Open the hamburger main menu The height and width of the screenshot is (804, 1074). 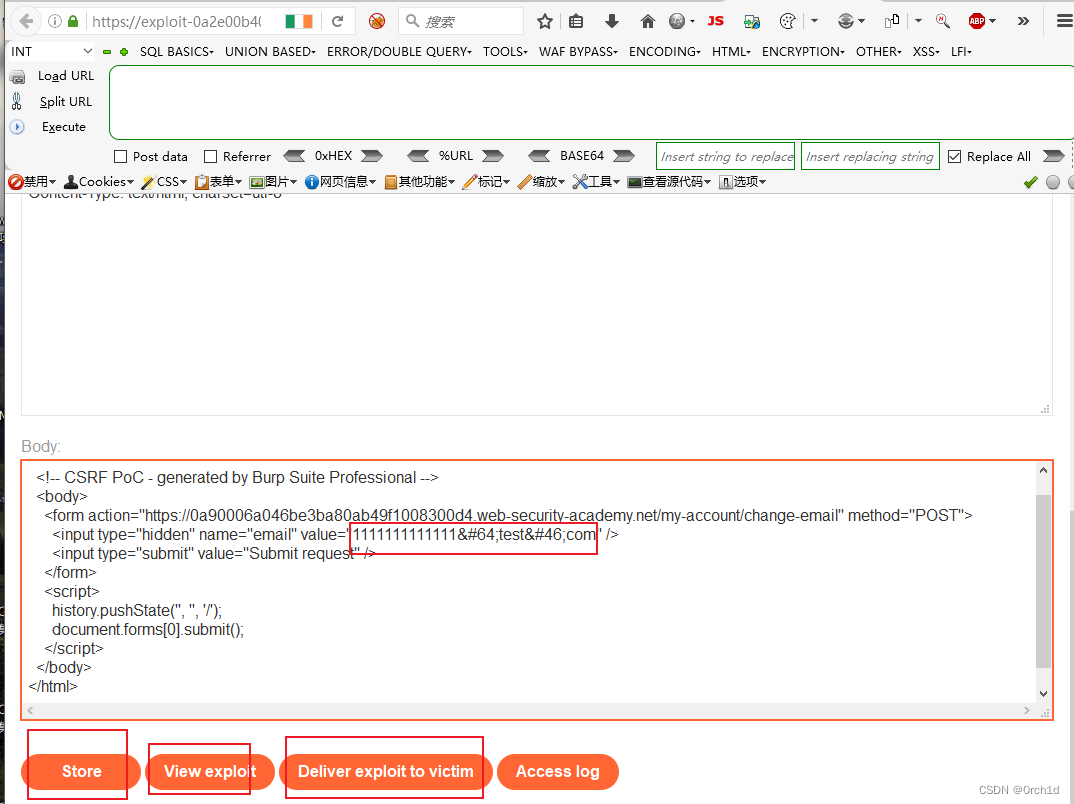[1064, 21]
